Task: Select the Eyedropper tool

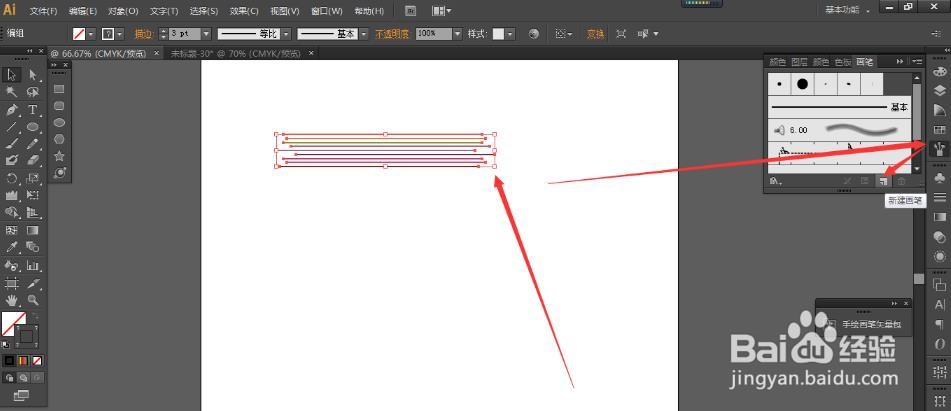Action: tap(12, 247)
